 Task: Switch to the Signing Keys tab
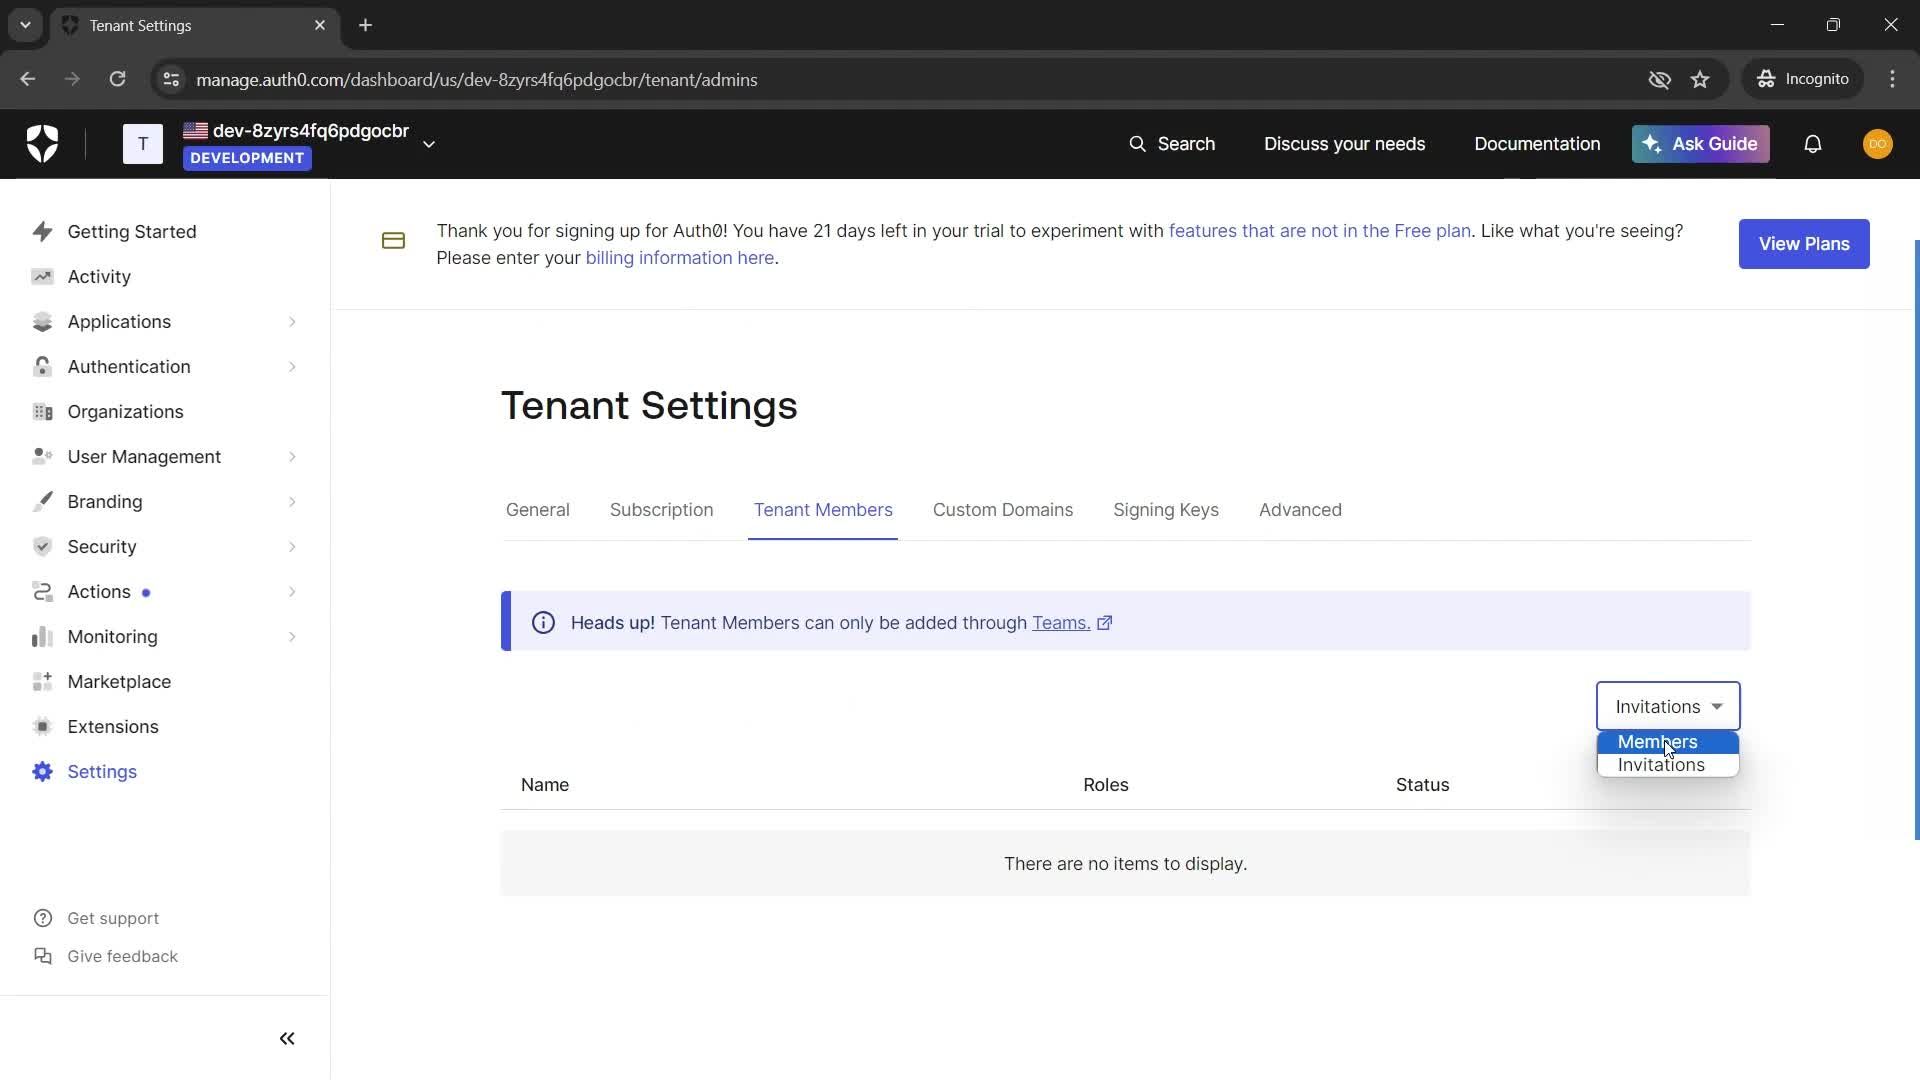(x=1166, y=510)
